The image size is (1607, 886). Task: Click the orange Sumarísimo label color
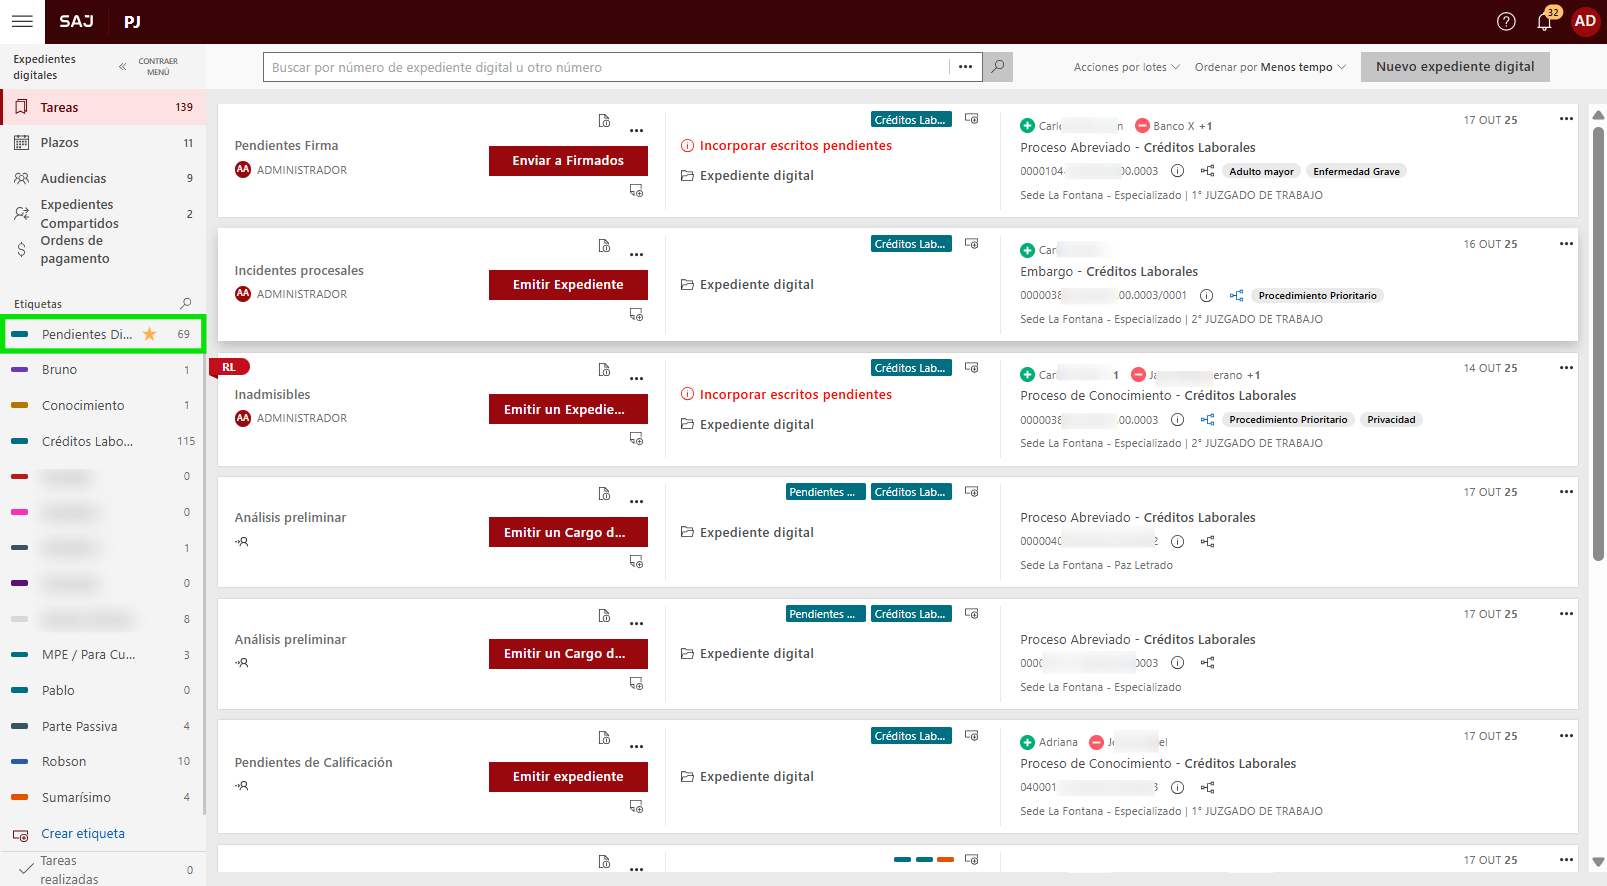point(19,798)
